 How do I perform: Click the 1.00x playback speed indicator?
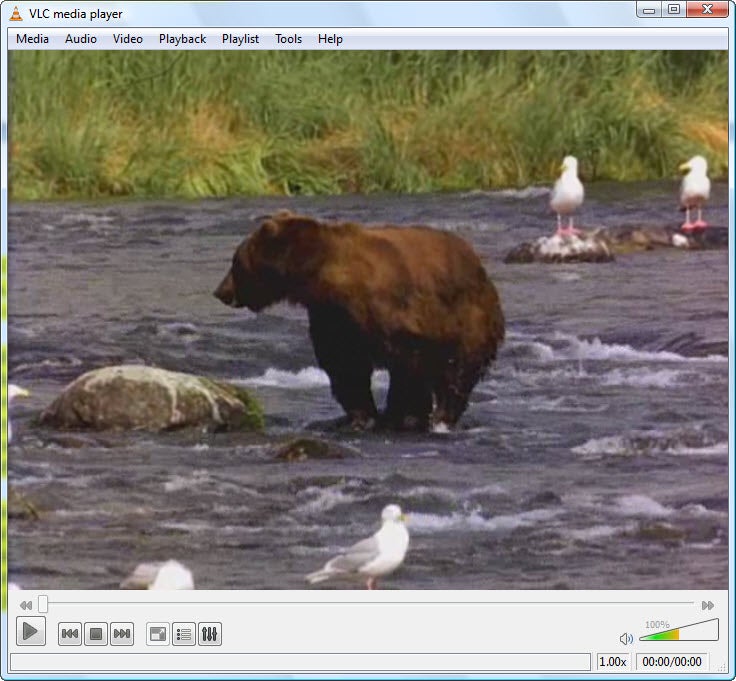pos(613,662)
